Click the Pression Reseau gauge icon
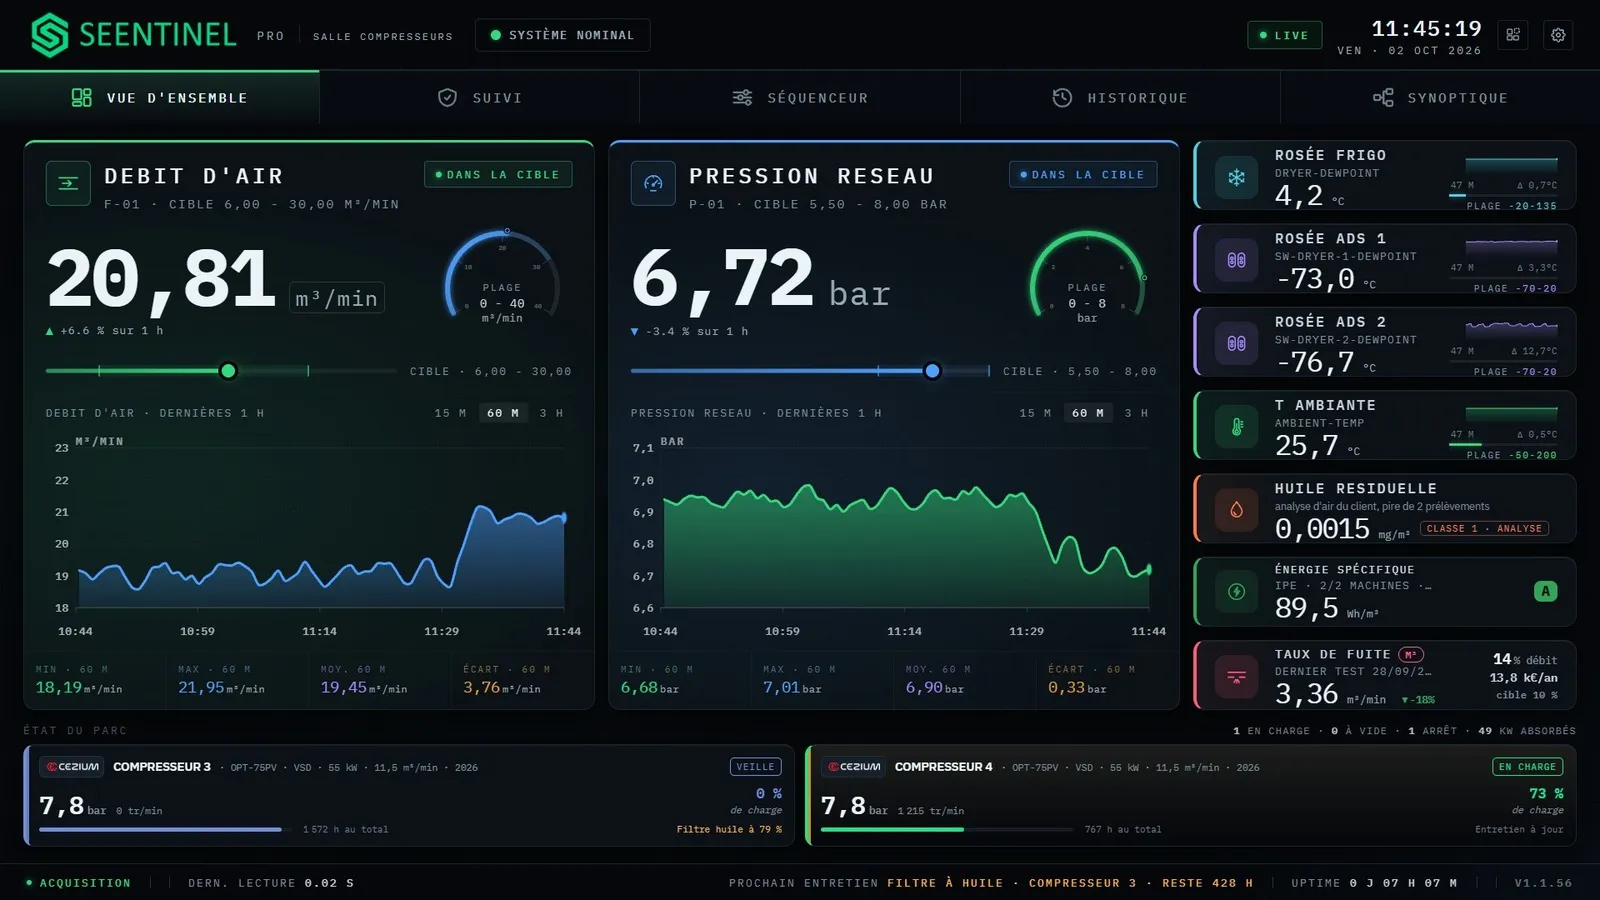Image resolution: width=1600 pixels, height=900 pixels. click(x=653, y=183)
